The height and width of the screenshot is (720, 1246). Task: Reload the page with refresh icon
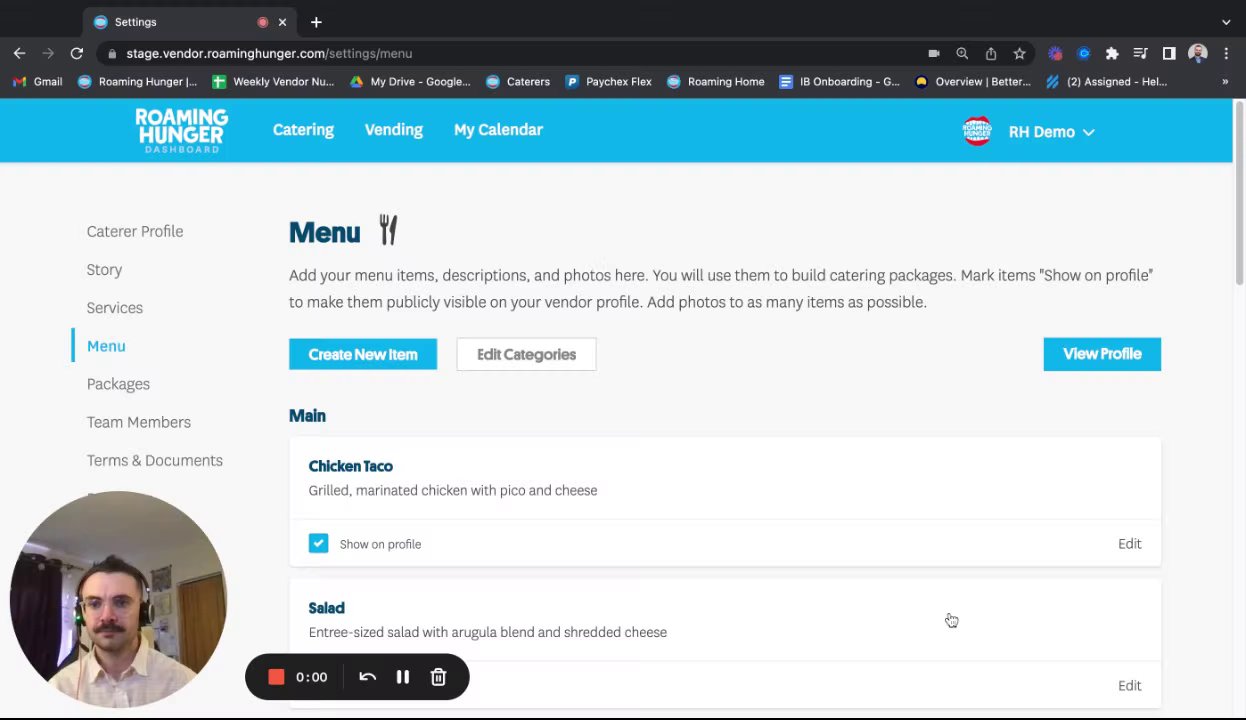[77, 53]
